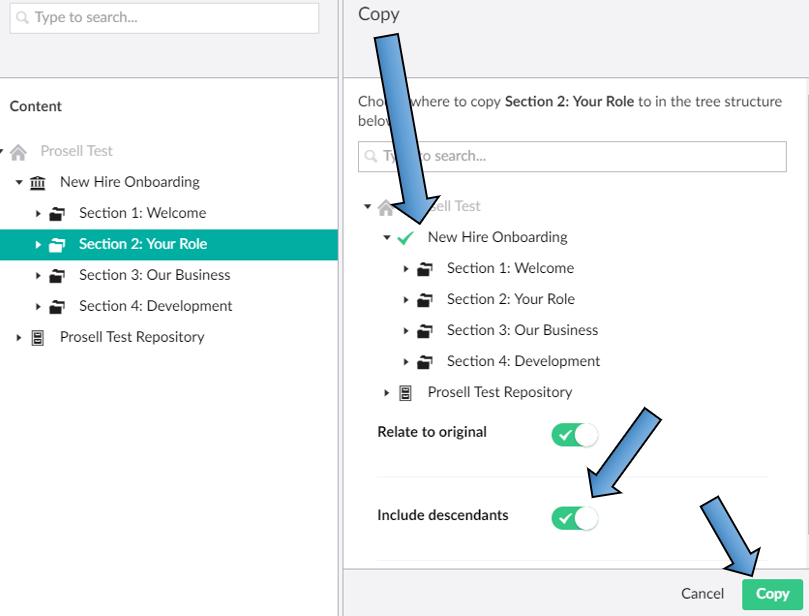Image resolution: width=809 pixels, height=616 pixels.
Task: Expand Section 4: Development in Copy dialog
Action: point(406,361)
